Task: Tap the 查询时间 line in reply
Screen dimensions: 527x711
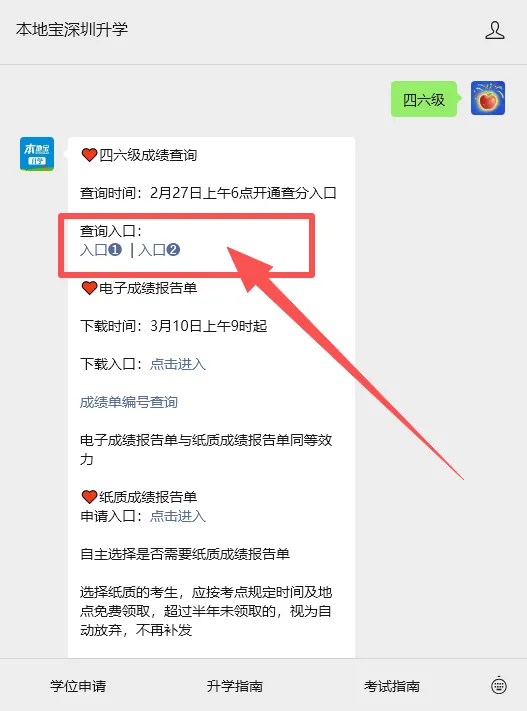Action: (208, 193)
